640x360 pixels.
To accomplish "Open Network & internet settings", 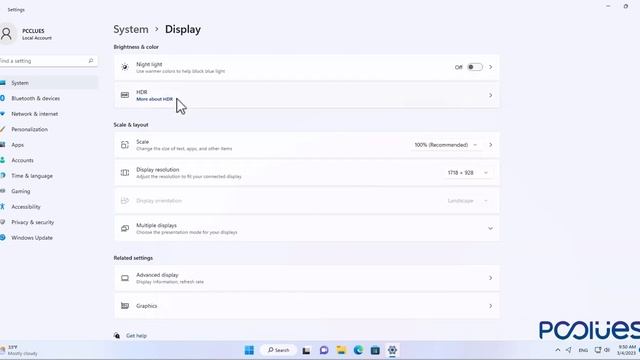I will point(49,114).
